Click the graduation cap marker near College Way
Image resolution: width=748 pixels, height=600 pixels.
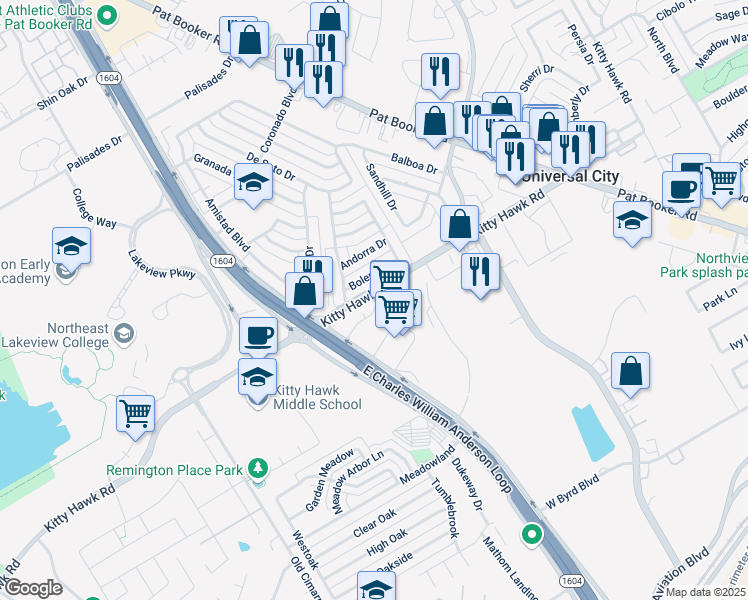tap(72, 245)
